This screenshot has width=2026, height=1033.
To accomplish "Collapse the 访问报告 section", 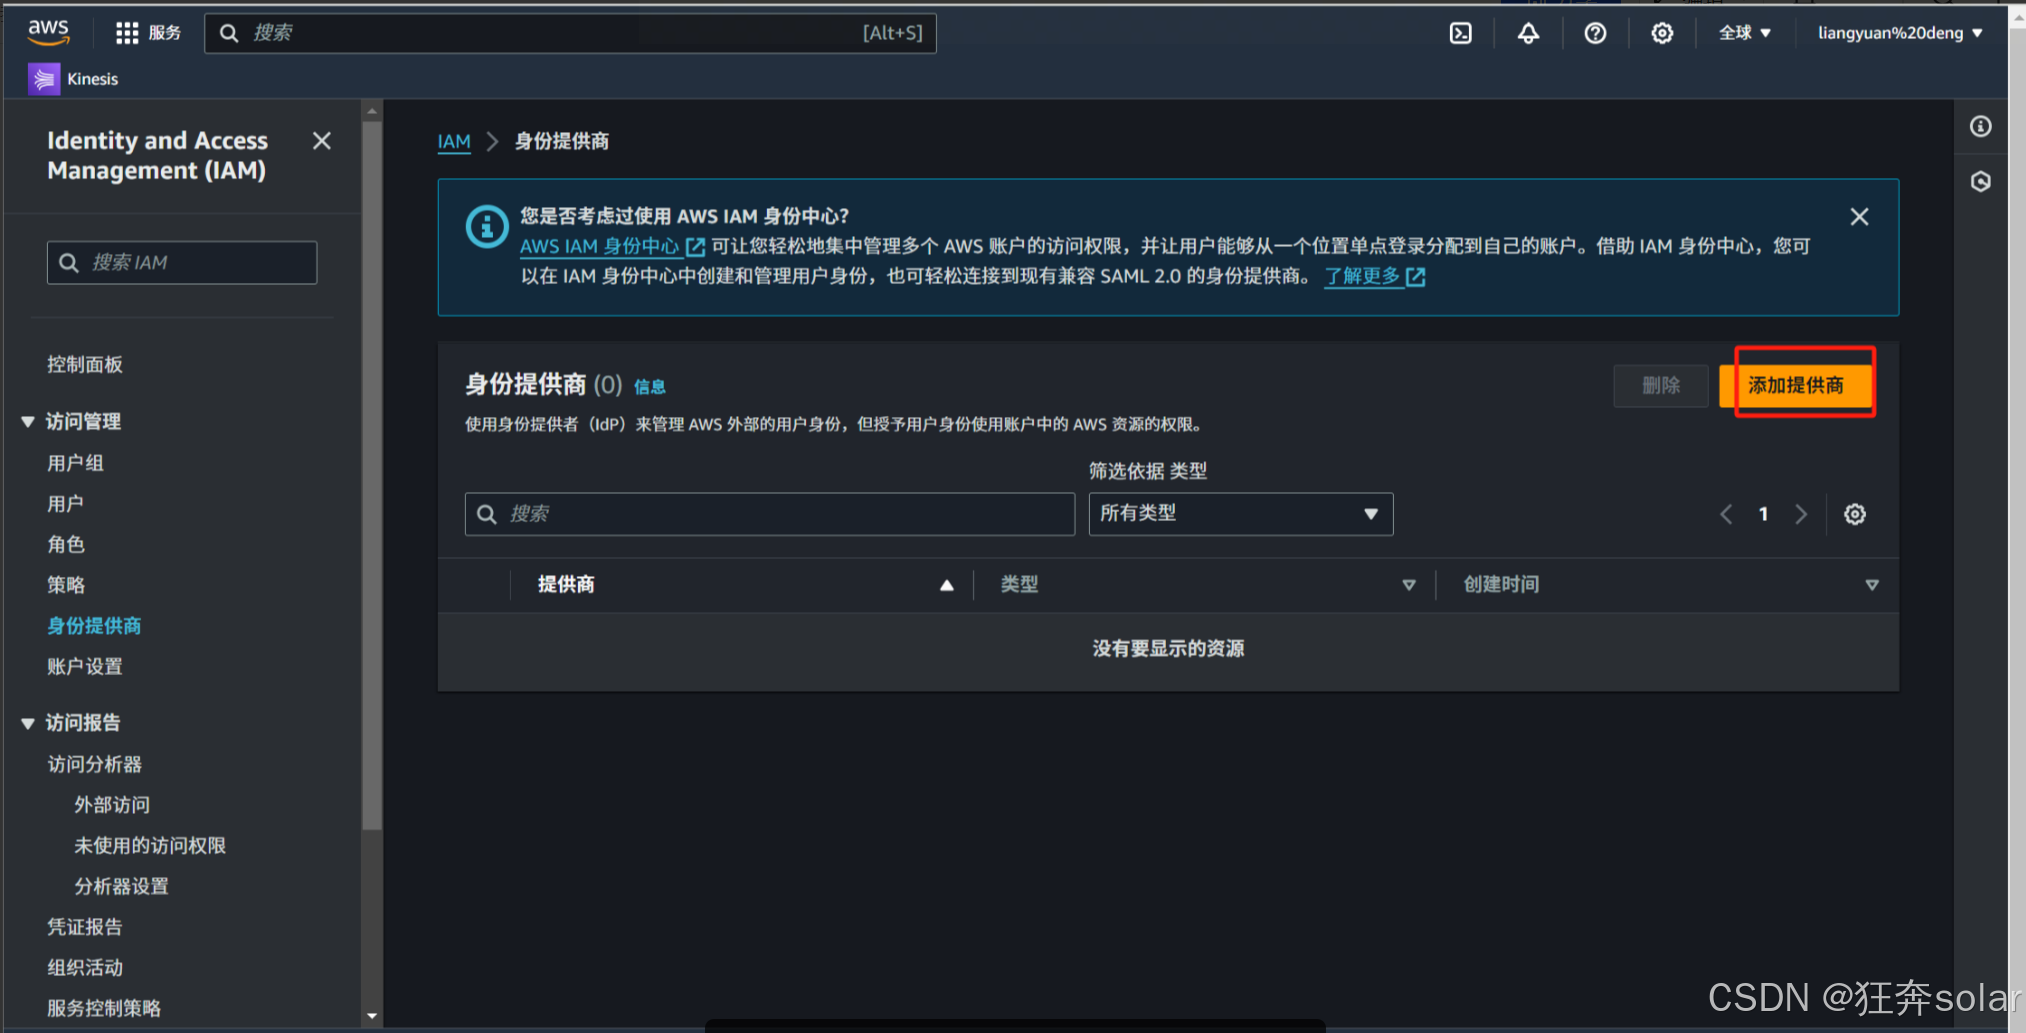I will [28, 723].
